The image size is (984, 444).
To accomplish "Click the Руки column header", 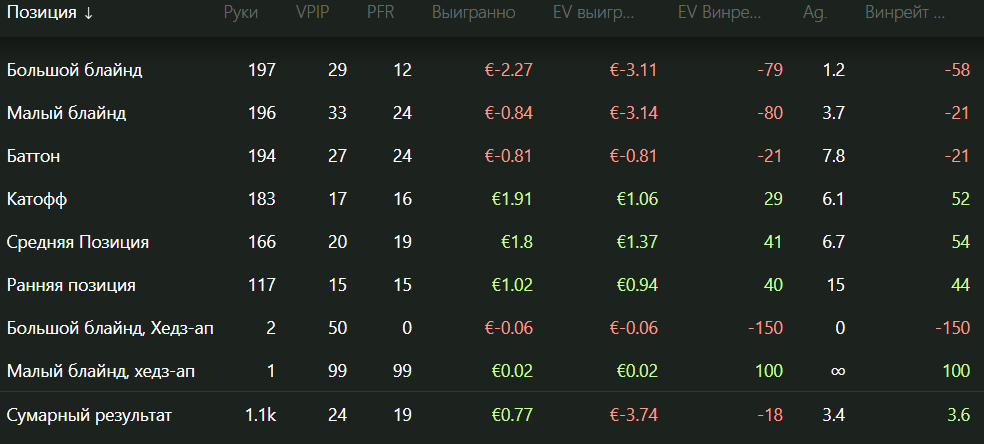I will 241,13.
